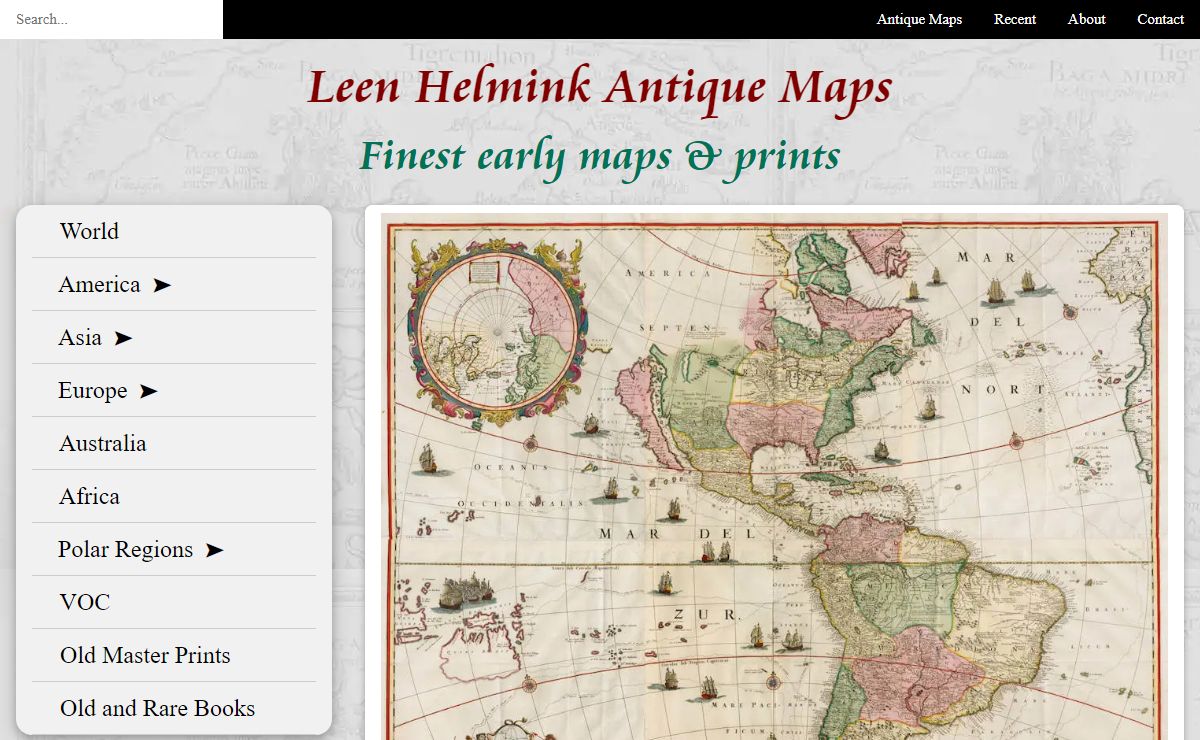
Task: Open the antique America map image
Action: (x=774, y=476)
